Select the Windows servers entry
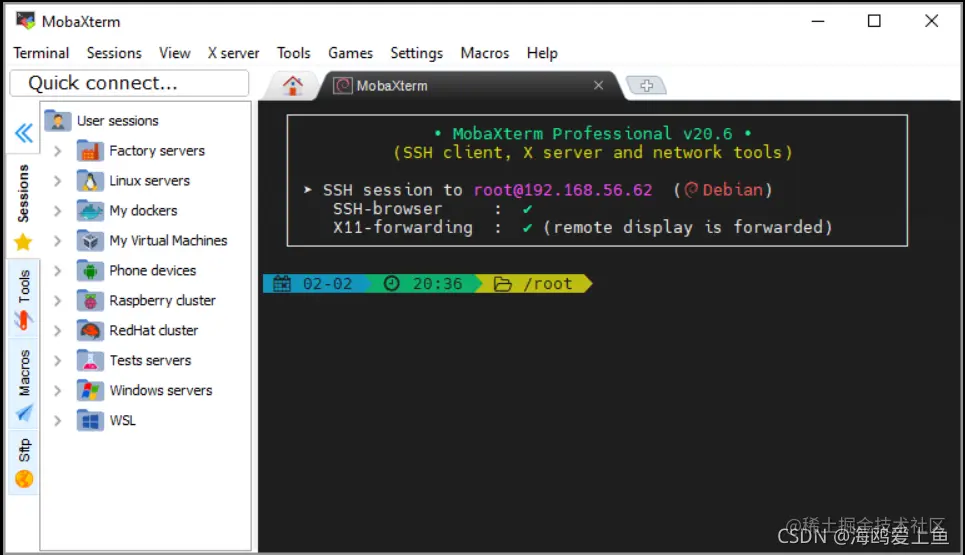The height and width of the screenshot is (555, 965). (x=161, y=390)
